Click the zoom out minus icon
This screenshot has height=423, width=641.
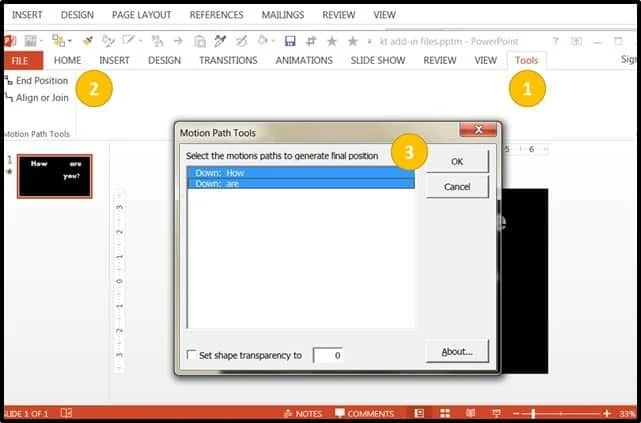point(516,414)
